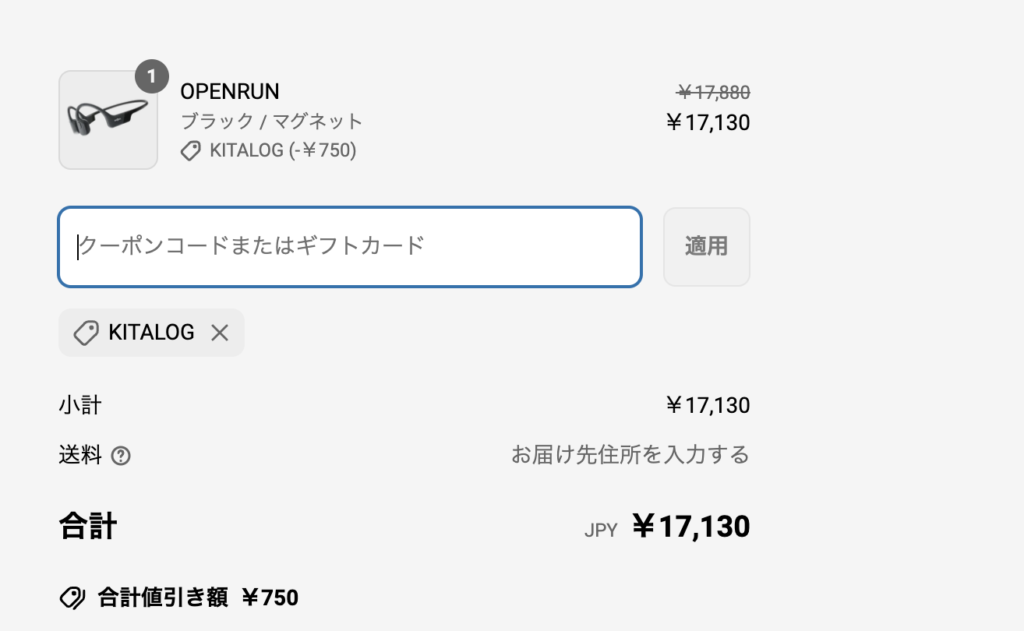
Task: Click the ブラック / マグネット variant text
Action: pyautogui.click(x=271, y=121)
